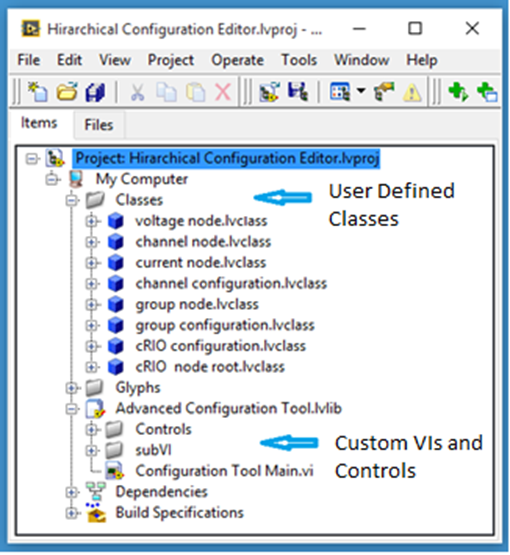Expand the Glyphs folder
The height and width of the screenshot is (555, 510).
pos(72,388)
